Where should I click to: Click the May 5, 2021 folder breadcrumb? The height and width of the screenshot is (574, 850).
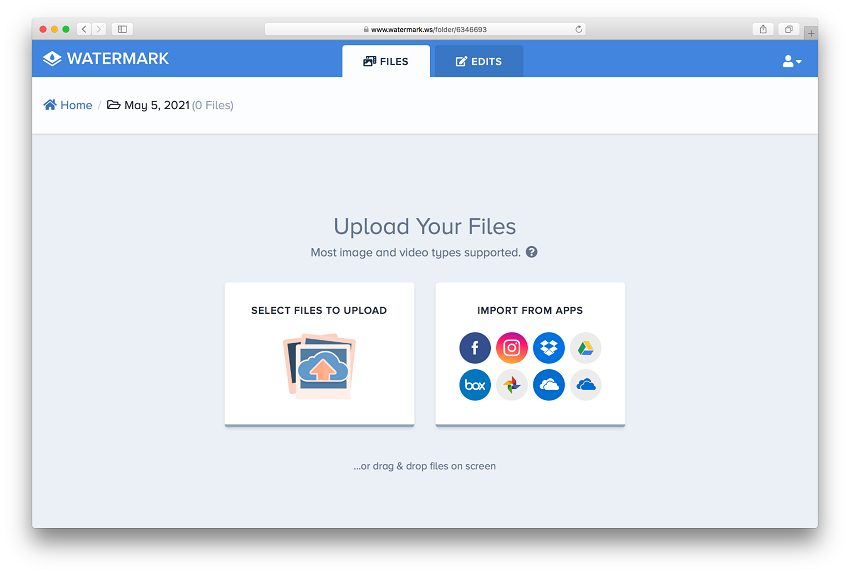click(x=149, y=105)
